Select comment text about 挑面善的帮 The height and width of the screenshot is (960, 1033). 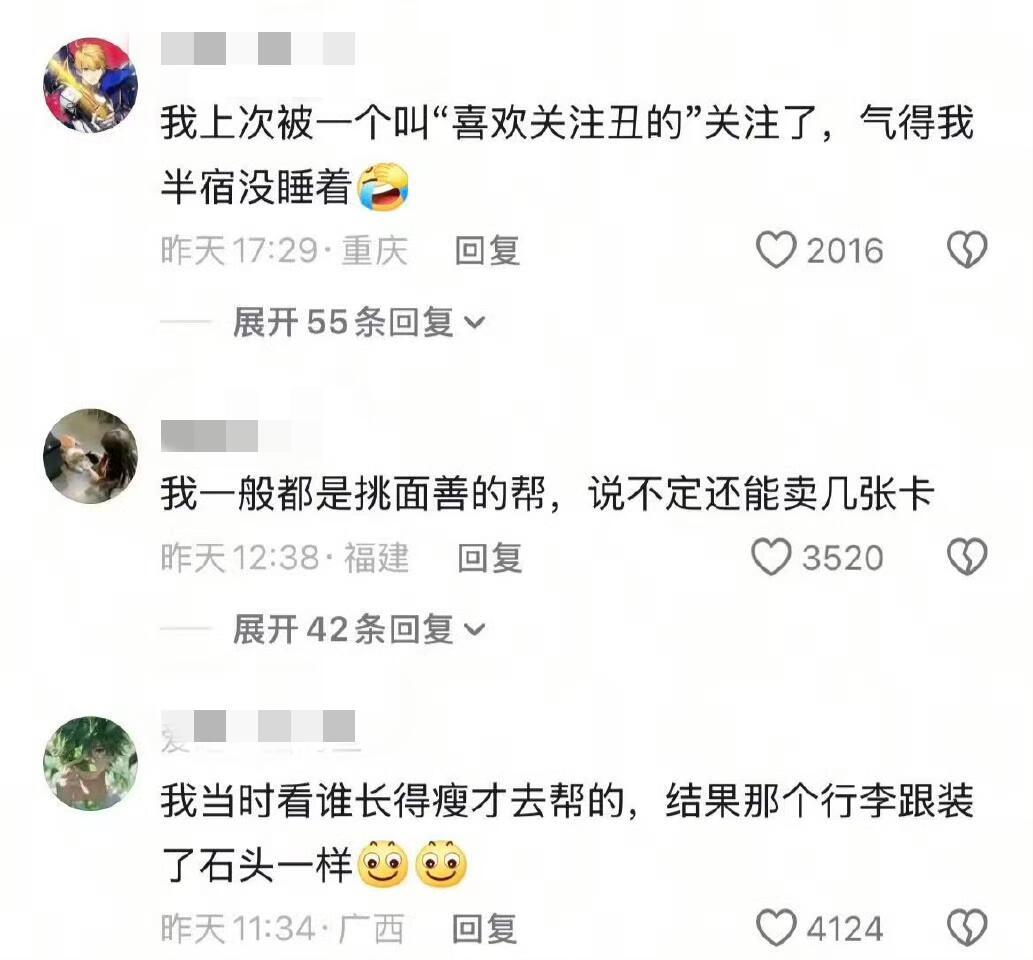point(547,494)
